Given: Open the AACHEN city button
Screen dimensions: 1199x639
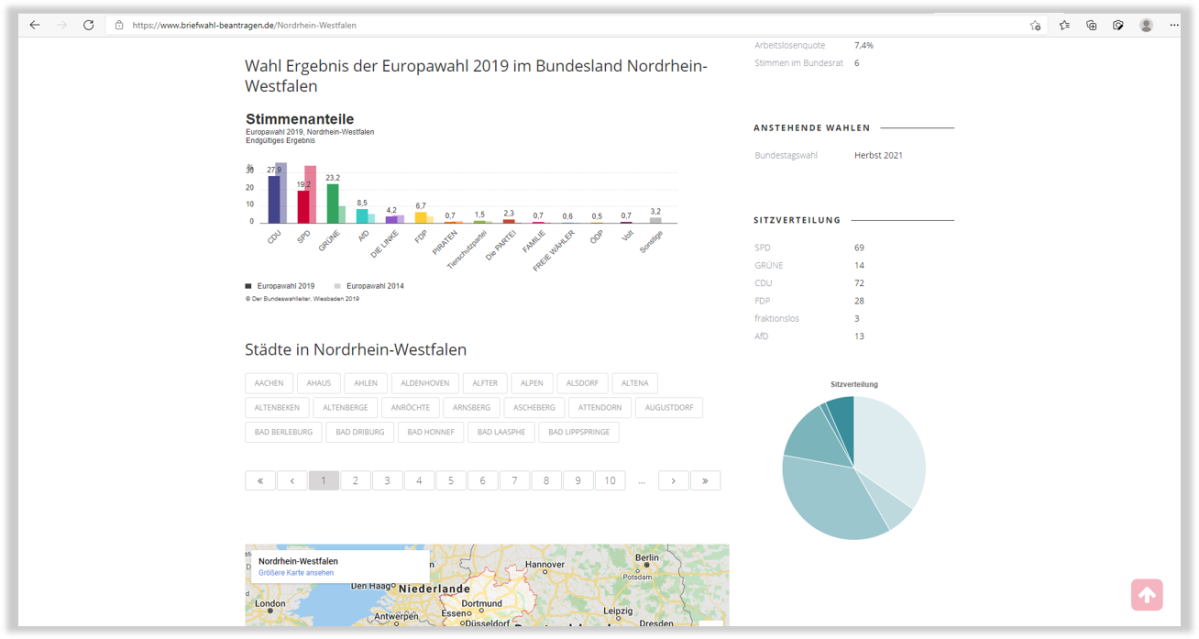Looking at the screenshot, I should (x=269, y=383).
